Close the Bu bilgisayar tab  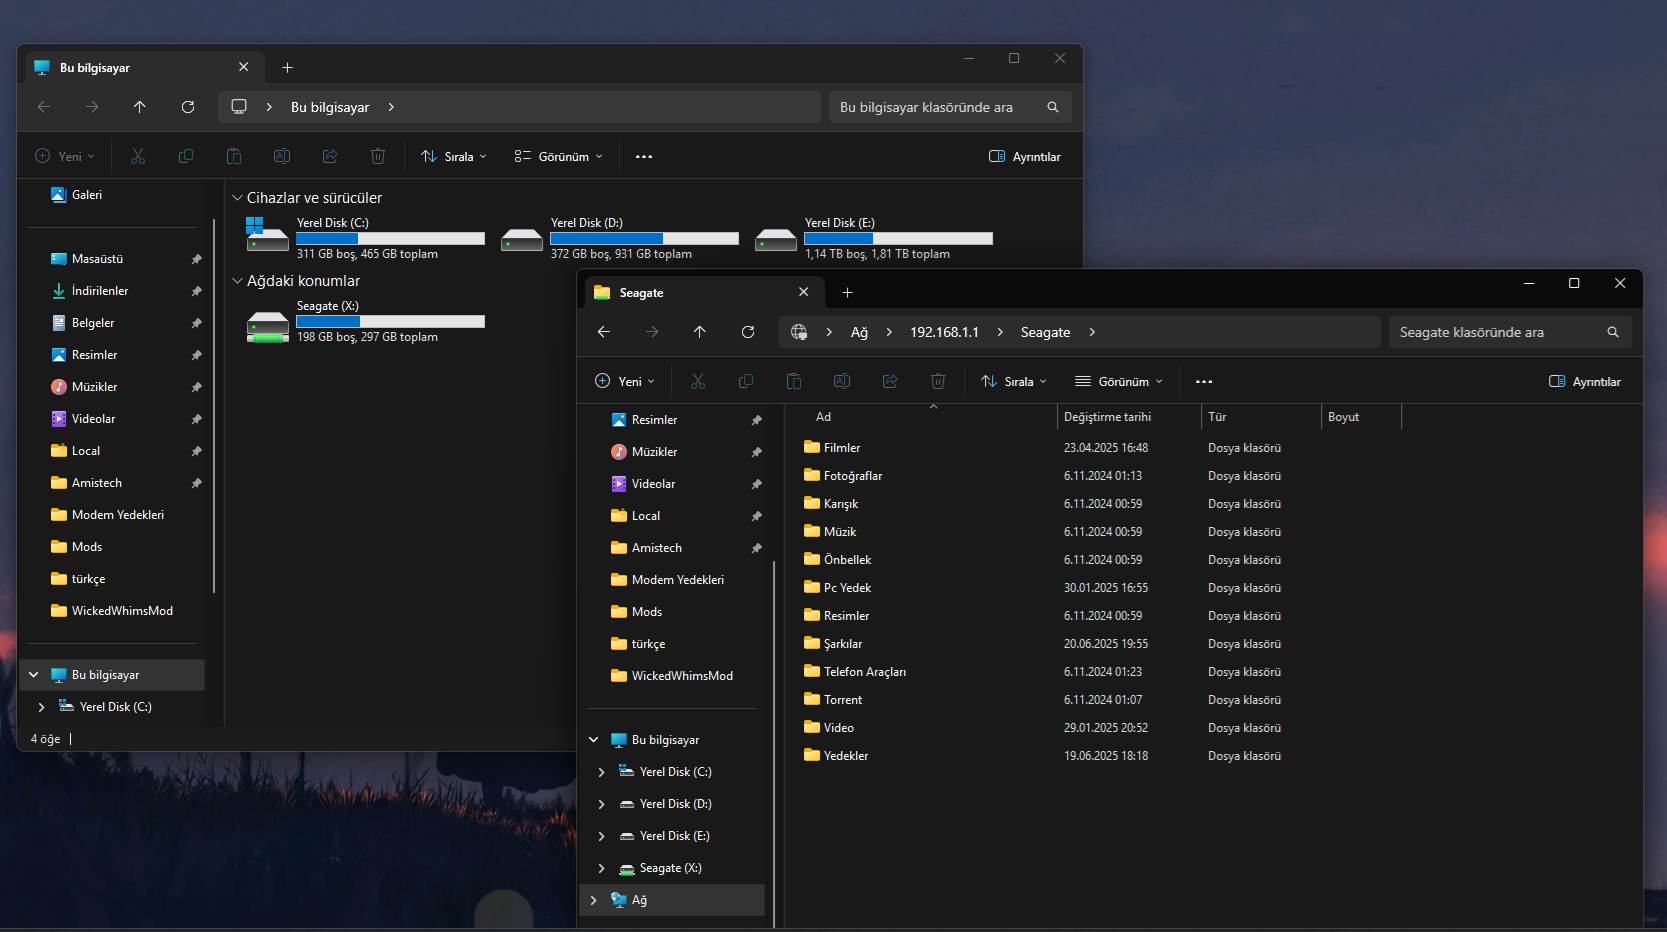click(x=244, y=67)
